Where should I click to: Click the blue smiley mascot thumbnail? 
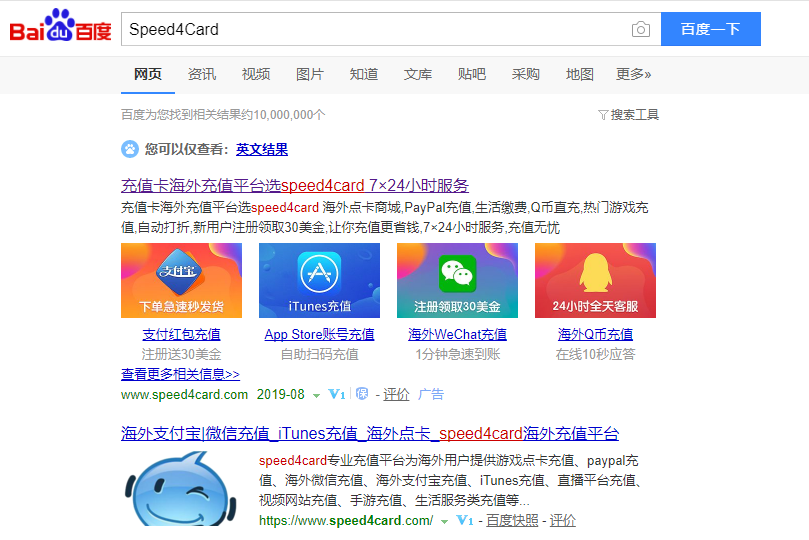pyautogui.click(x=181, y=488)
